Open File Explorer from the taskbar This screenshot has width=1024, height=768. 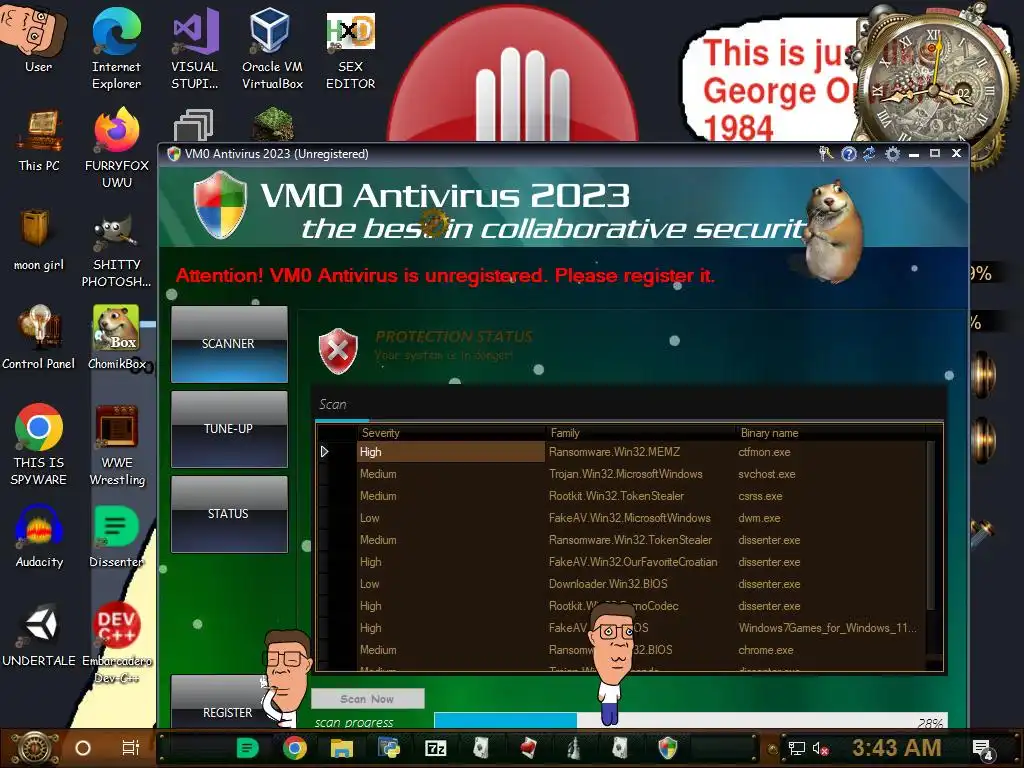tap(342, 748)
